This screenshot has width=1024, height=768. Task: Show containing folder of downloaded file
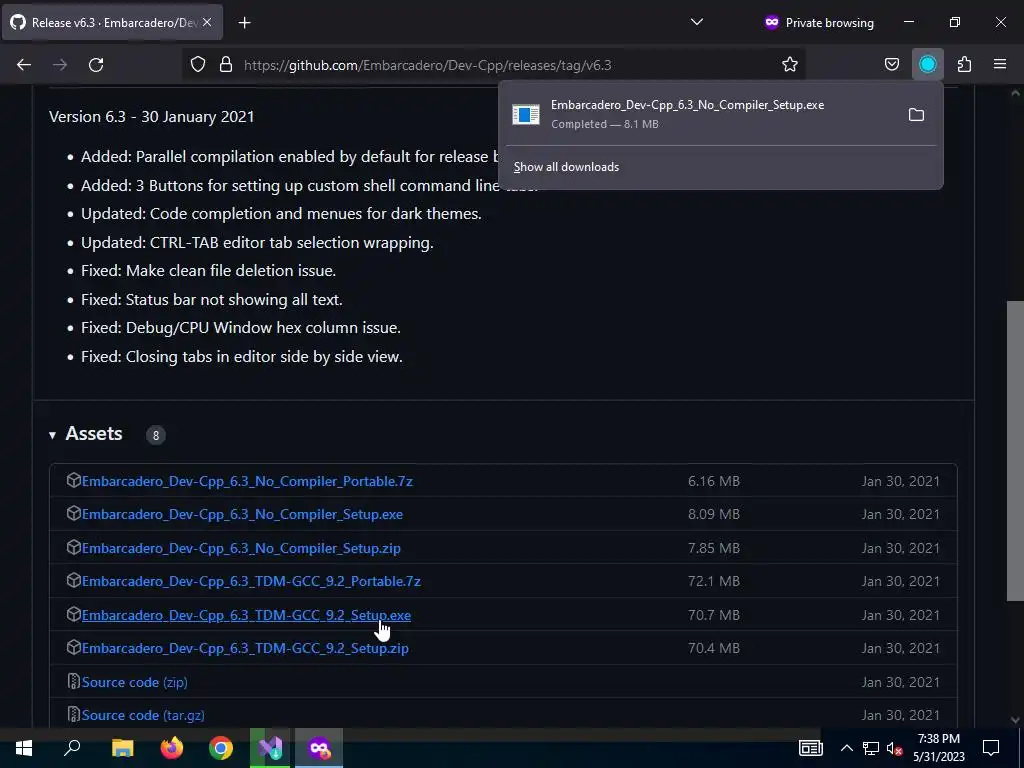point(916,115)
